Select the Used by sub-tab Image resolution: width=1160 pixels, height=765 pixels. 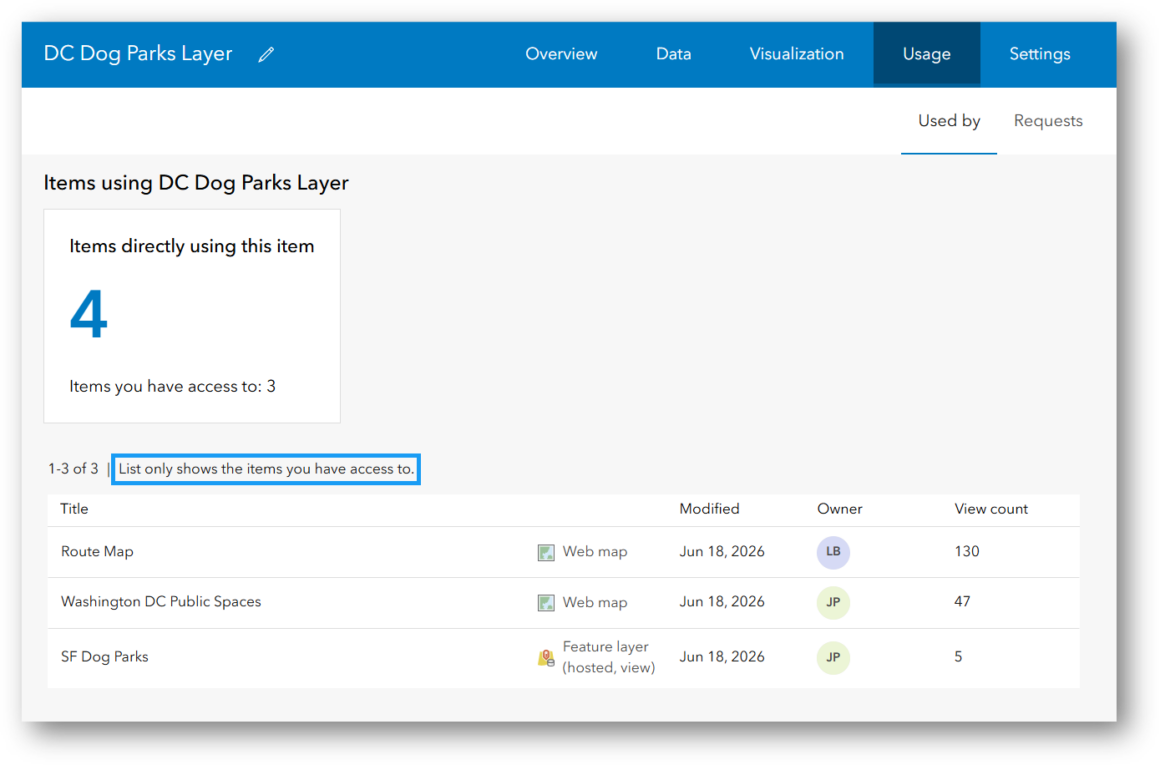pos(949,121)
